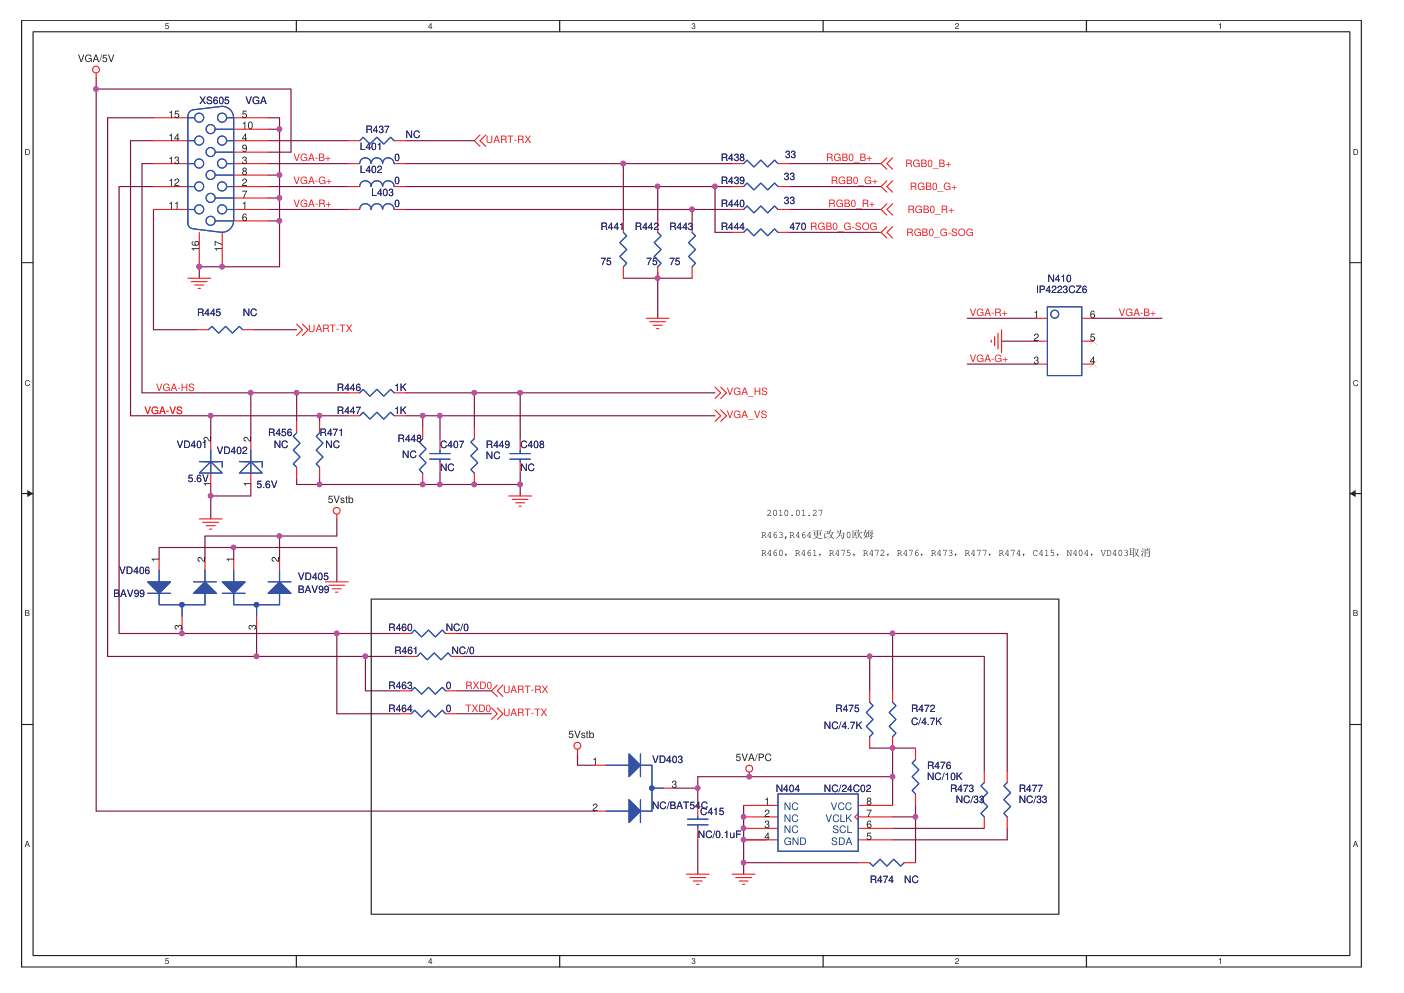Select the R448 designator label
The width and height of the screenshot is (1404, 993).
point(410,439)
